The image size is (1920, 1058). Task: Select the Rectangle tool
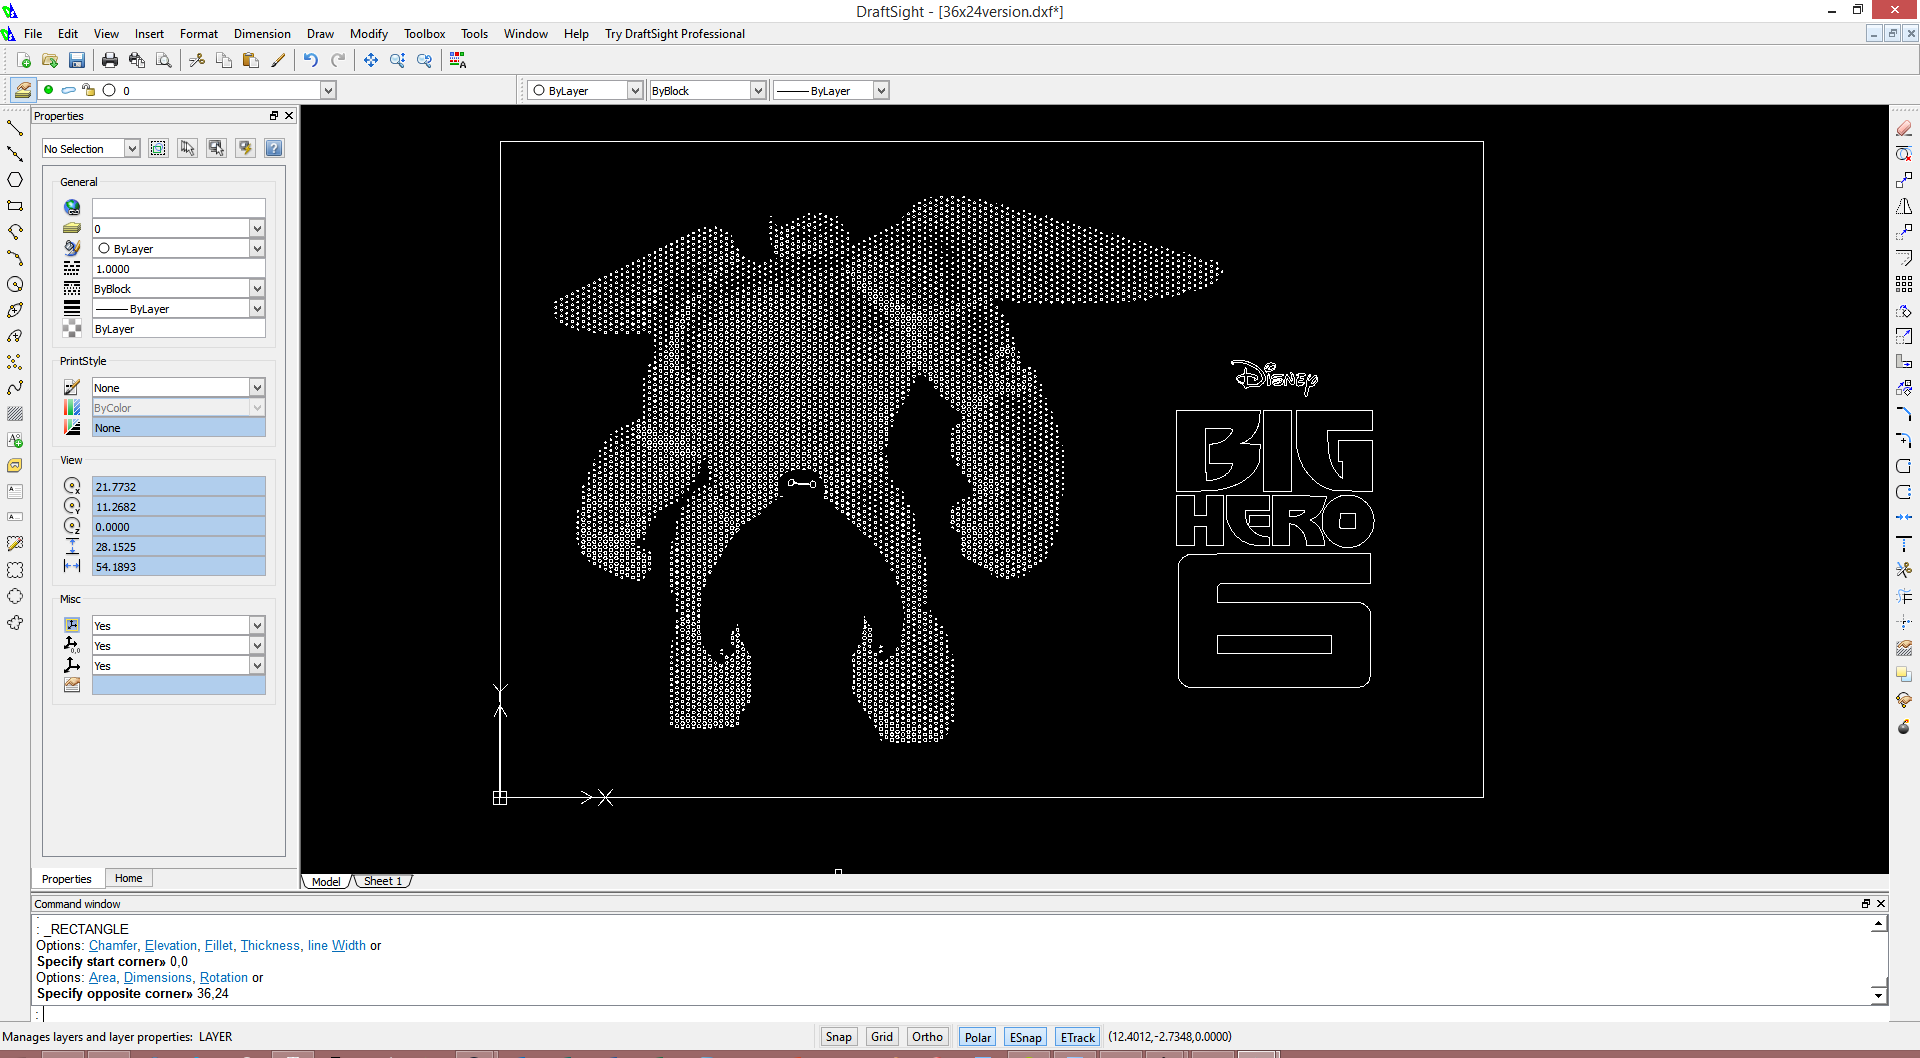(15, 207)
